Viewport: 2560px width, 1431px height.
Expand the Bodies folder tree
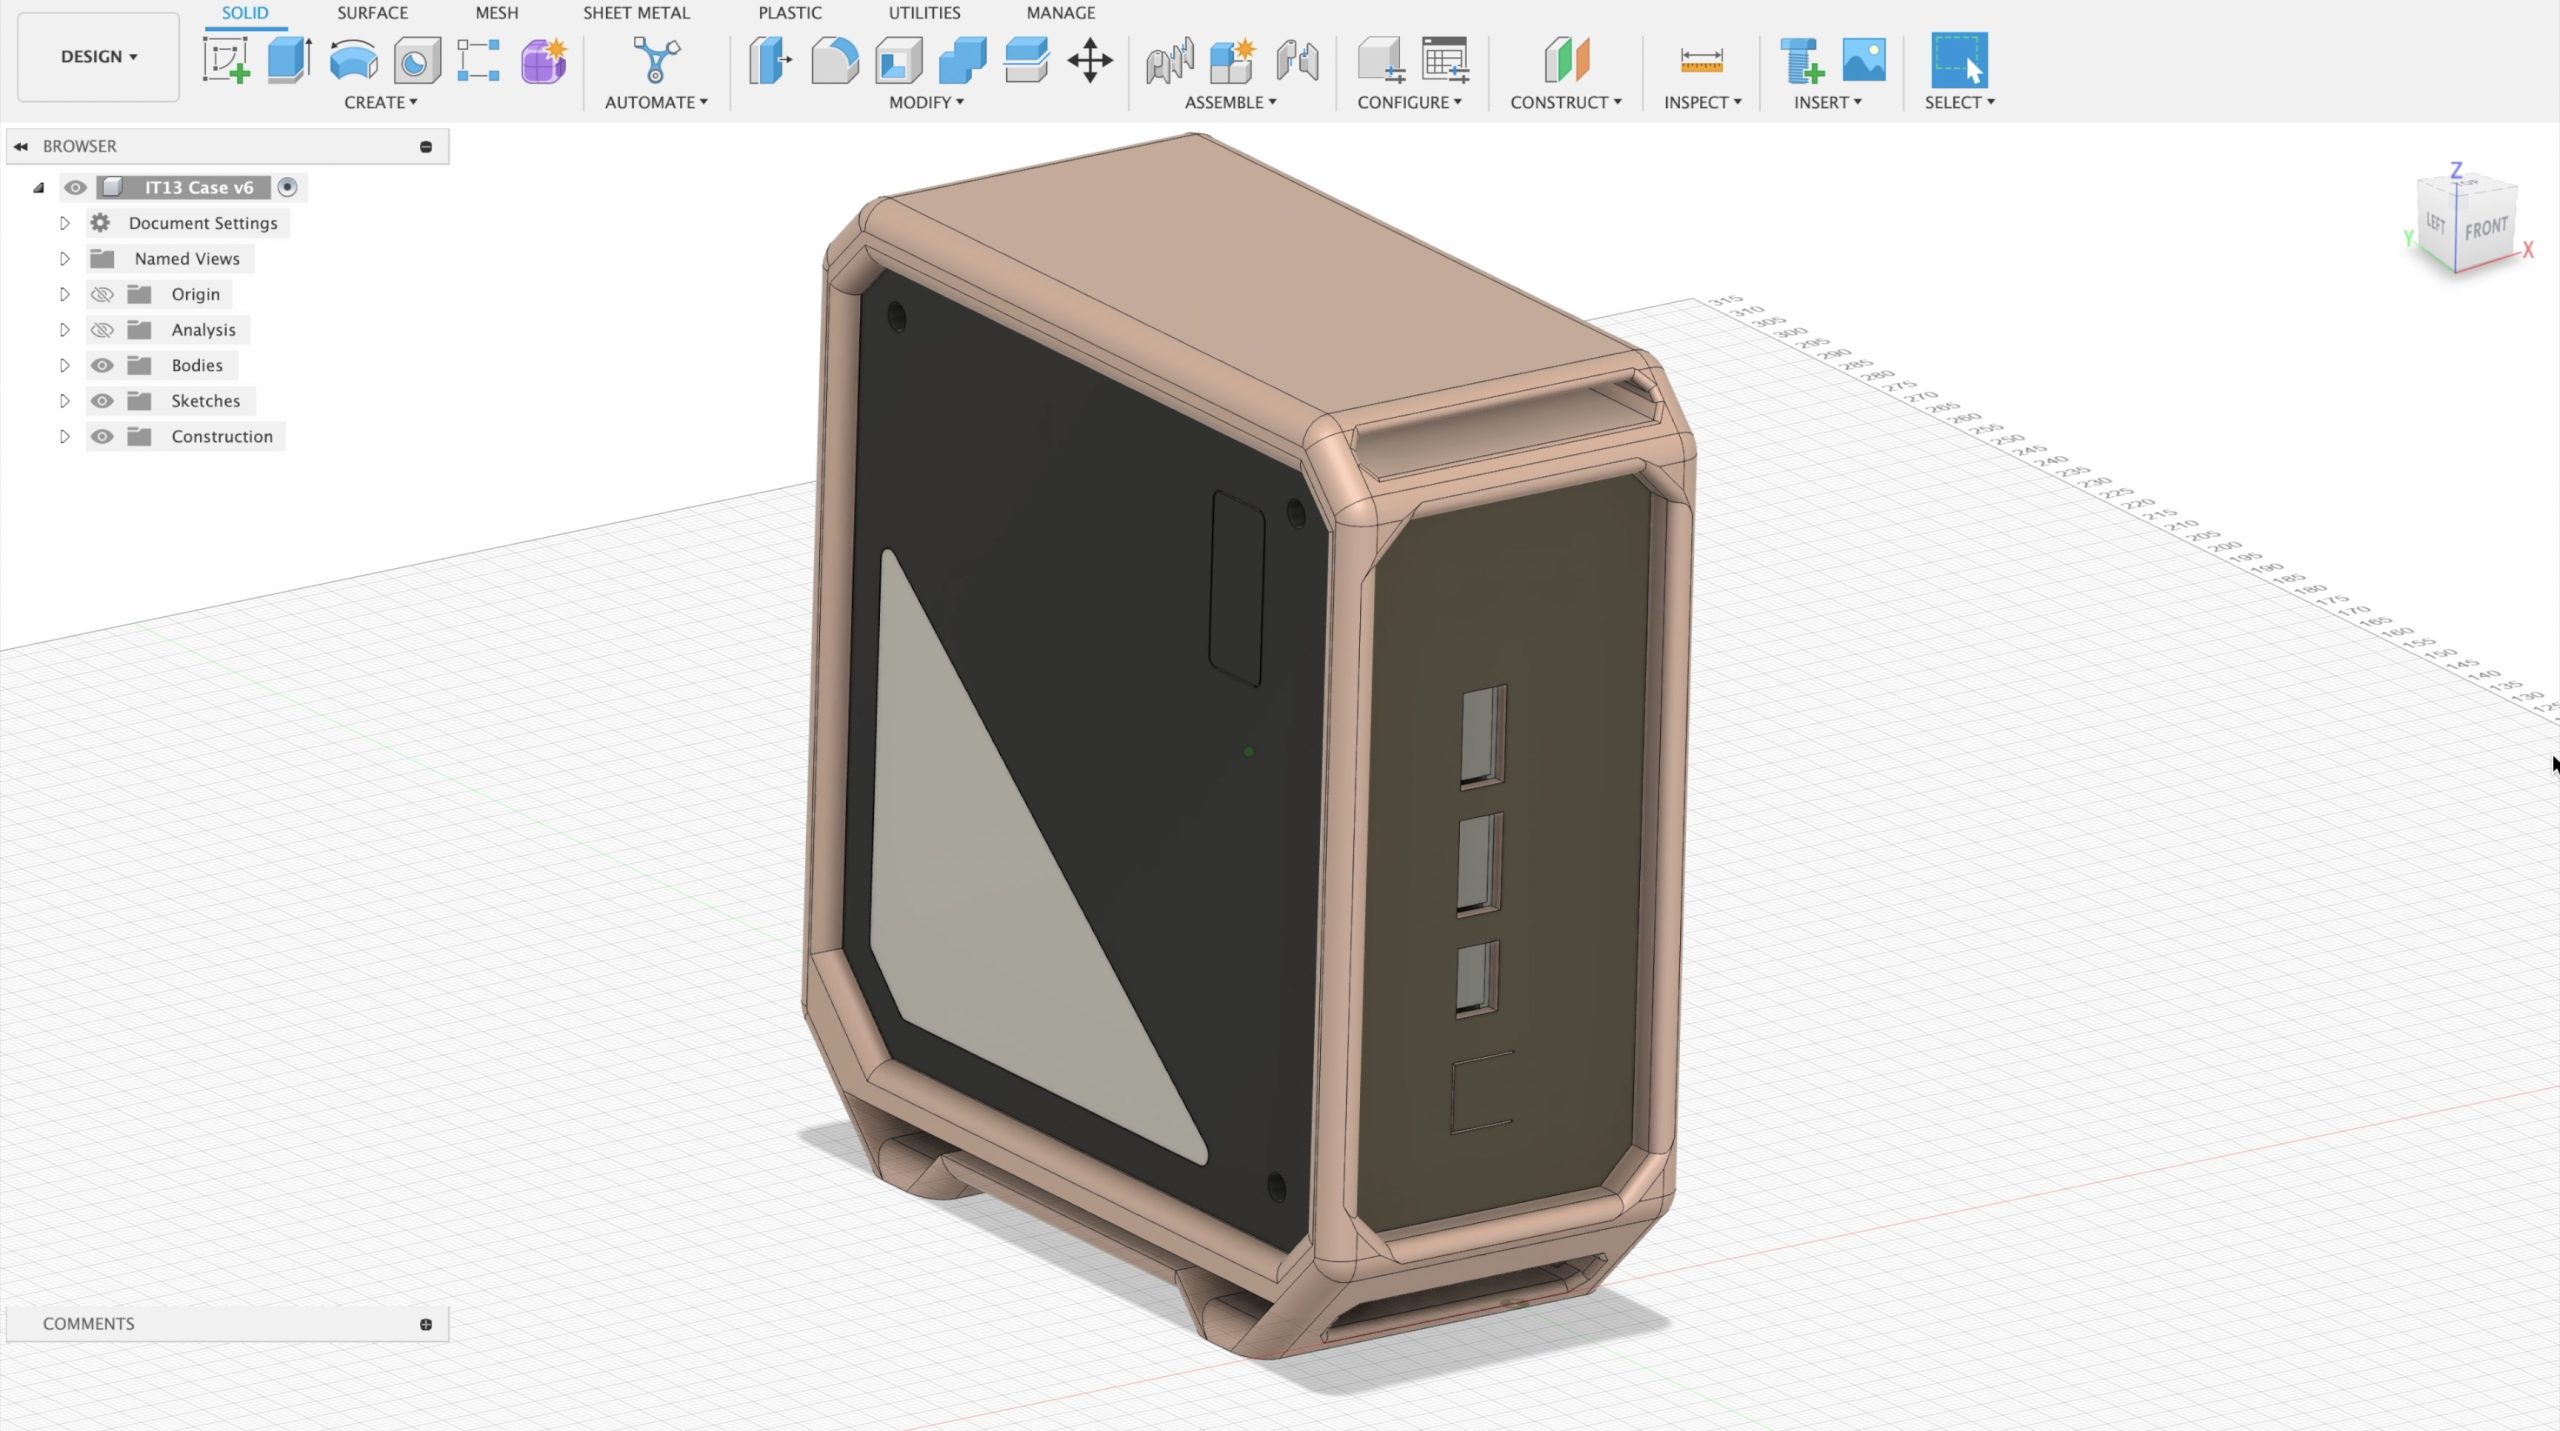[x=65, y=366]
